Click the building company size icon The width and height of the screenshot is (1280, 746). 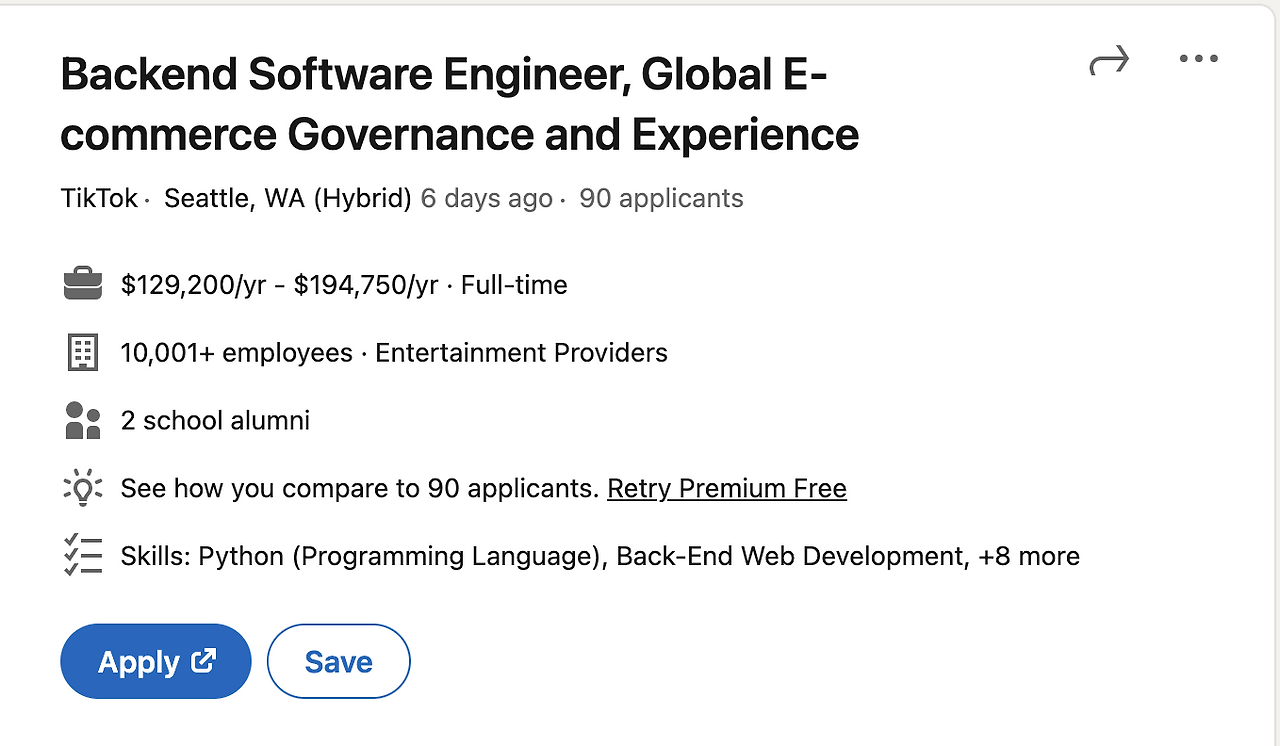(82, 353)
